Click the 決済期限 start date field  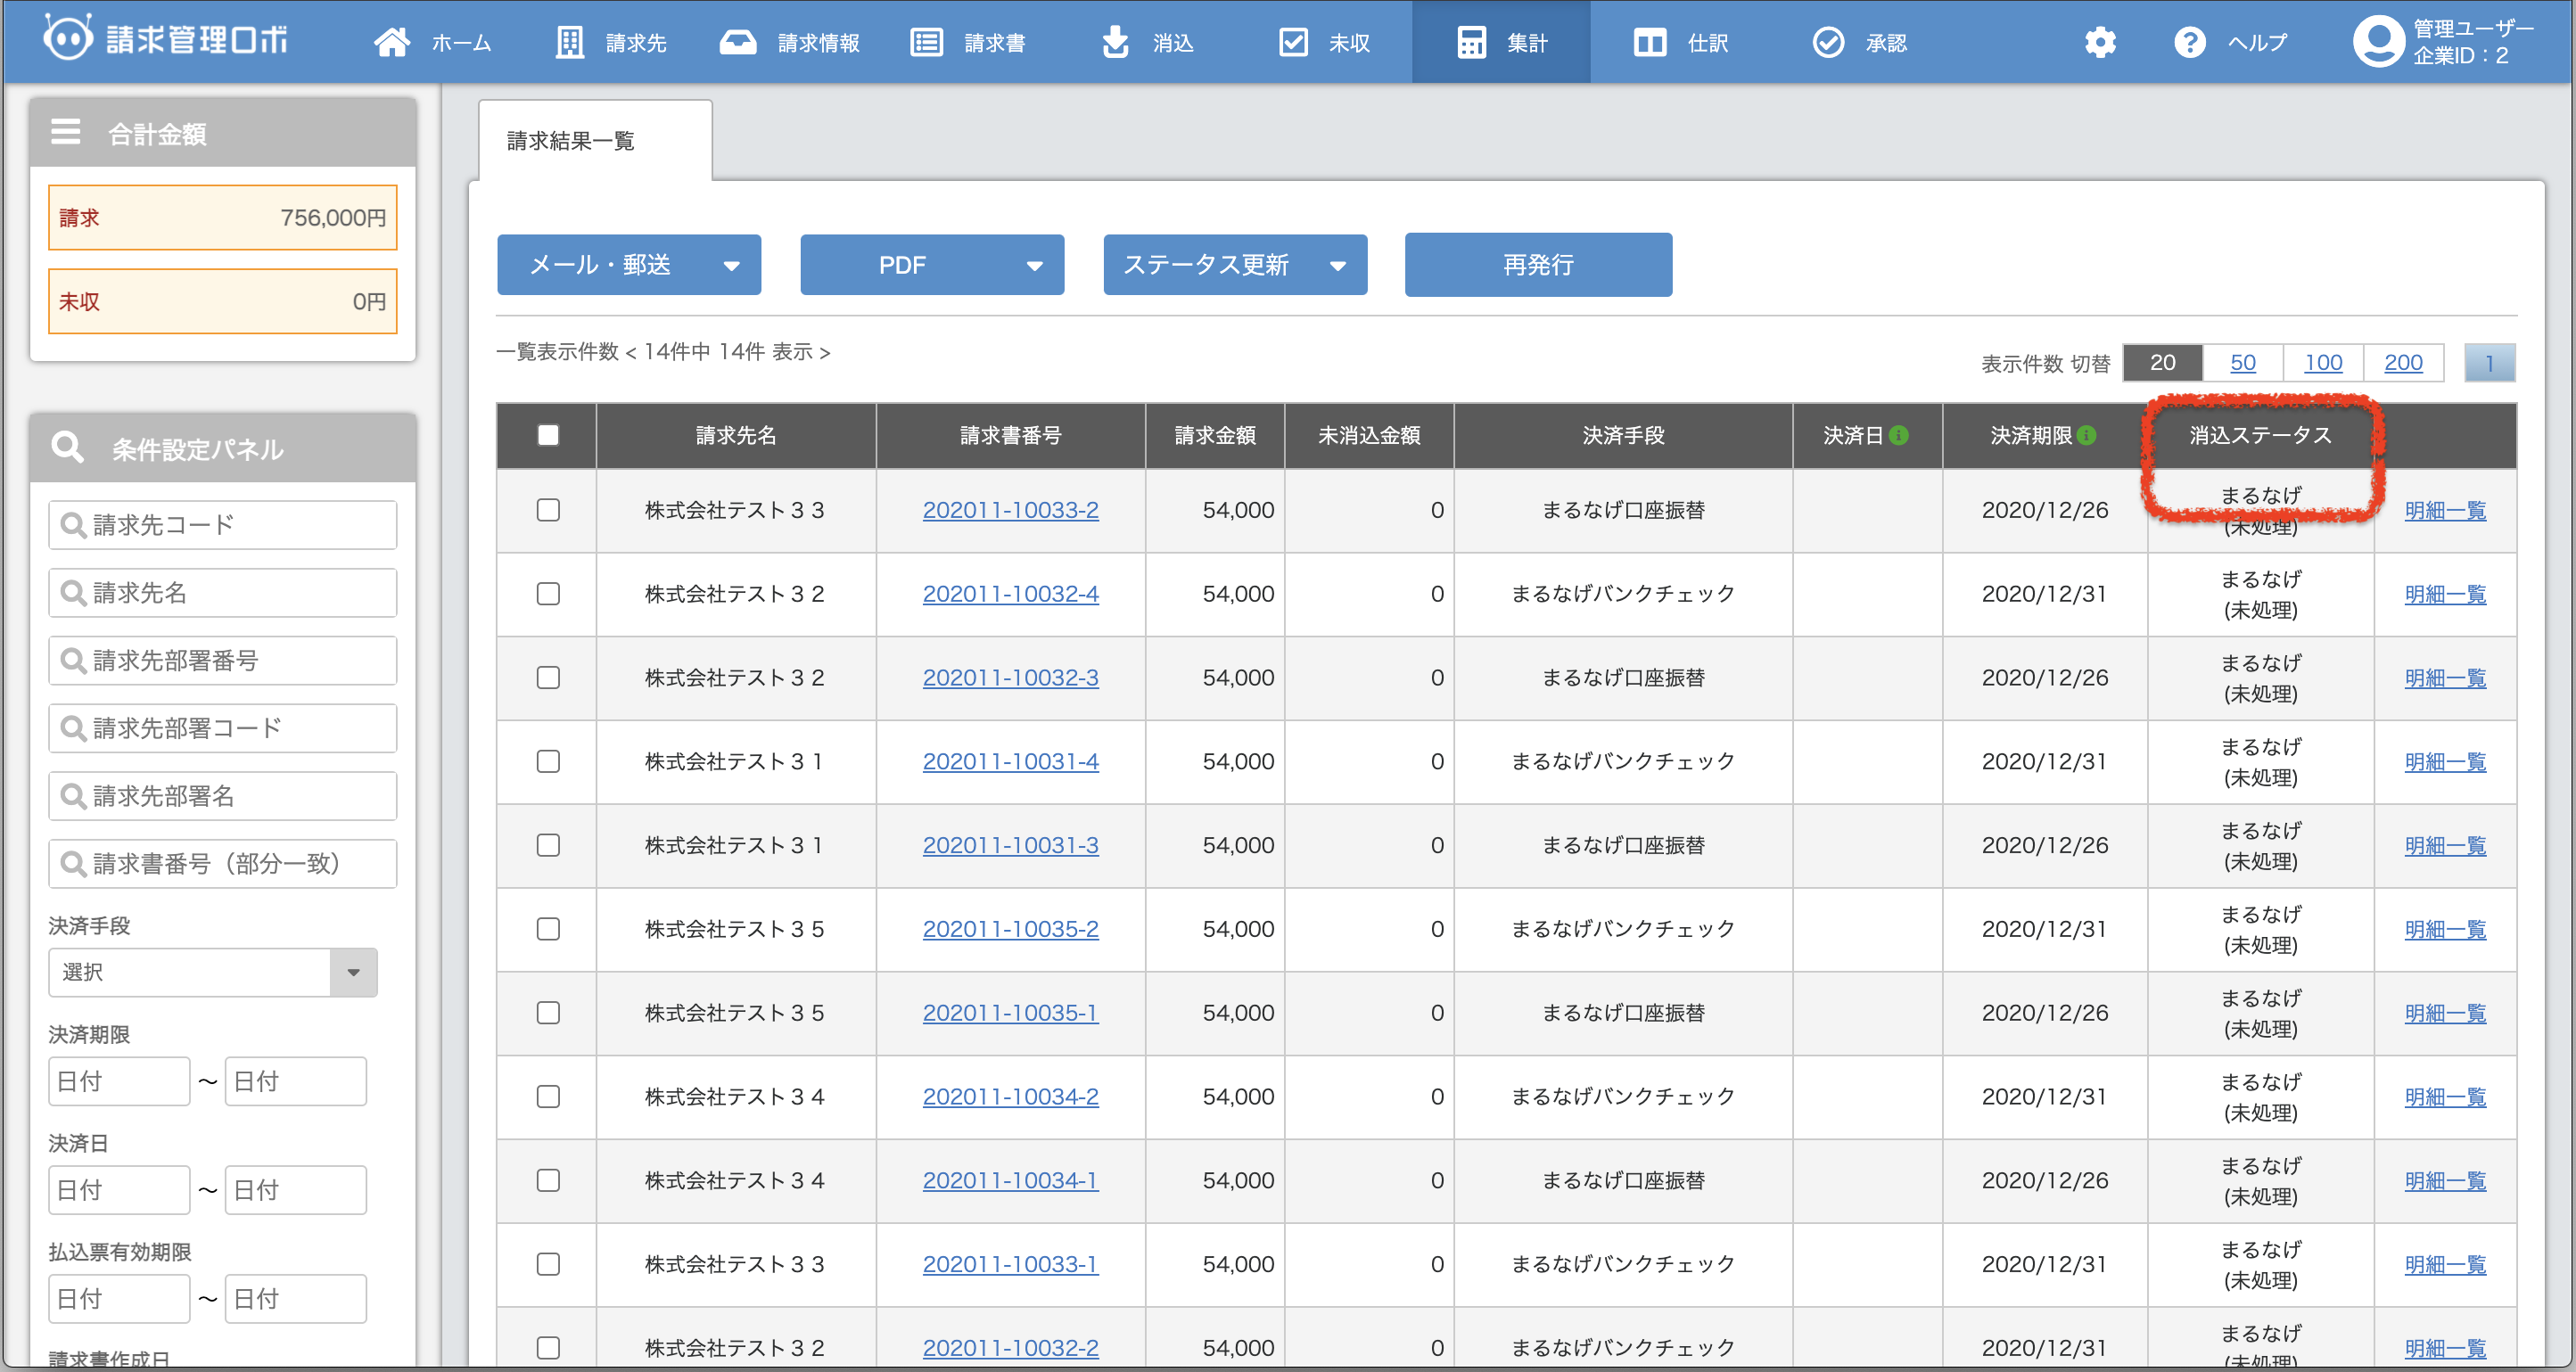click(x=119, y=1081)
